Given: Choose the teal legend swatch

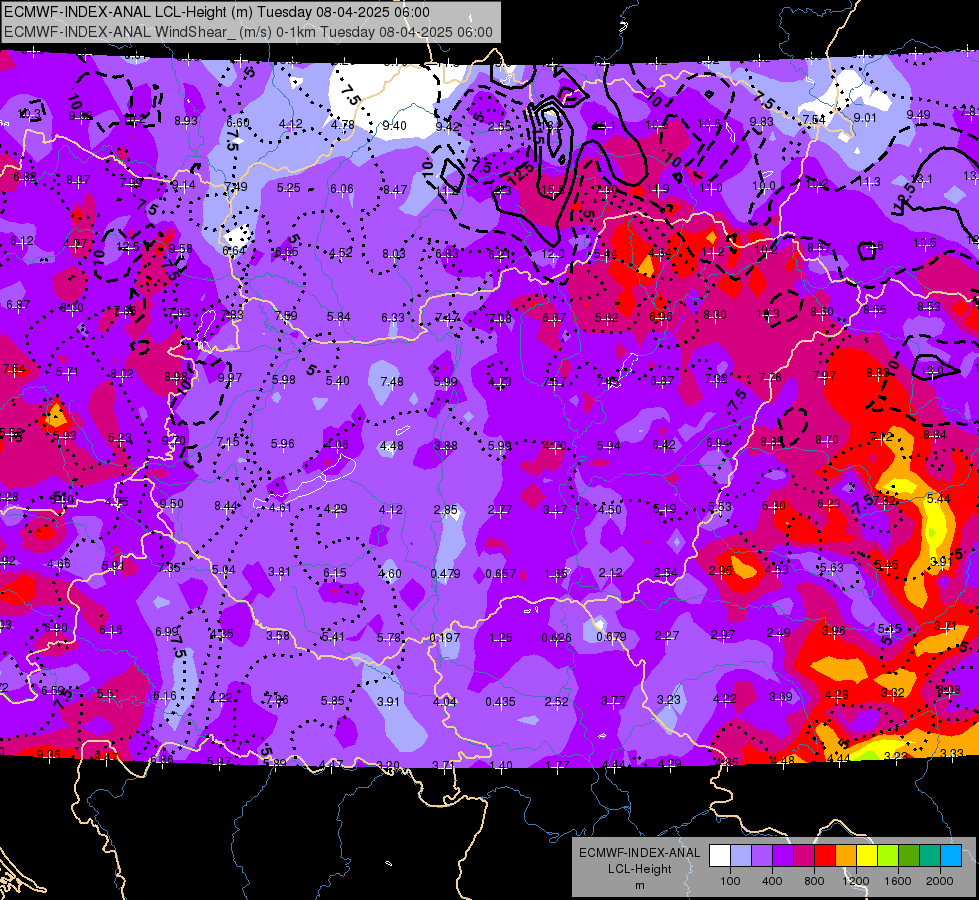Looking at the screenshot, I should (930, 856).
